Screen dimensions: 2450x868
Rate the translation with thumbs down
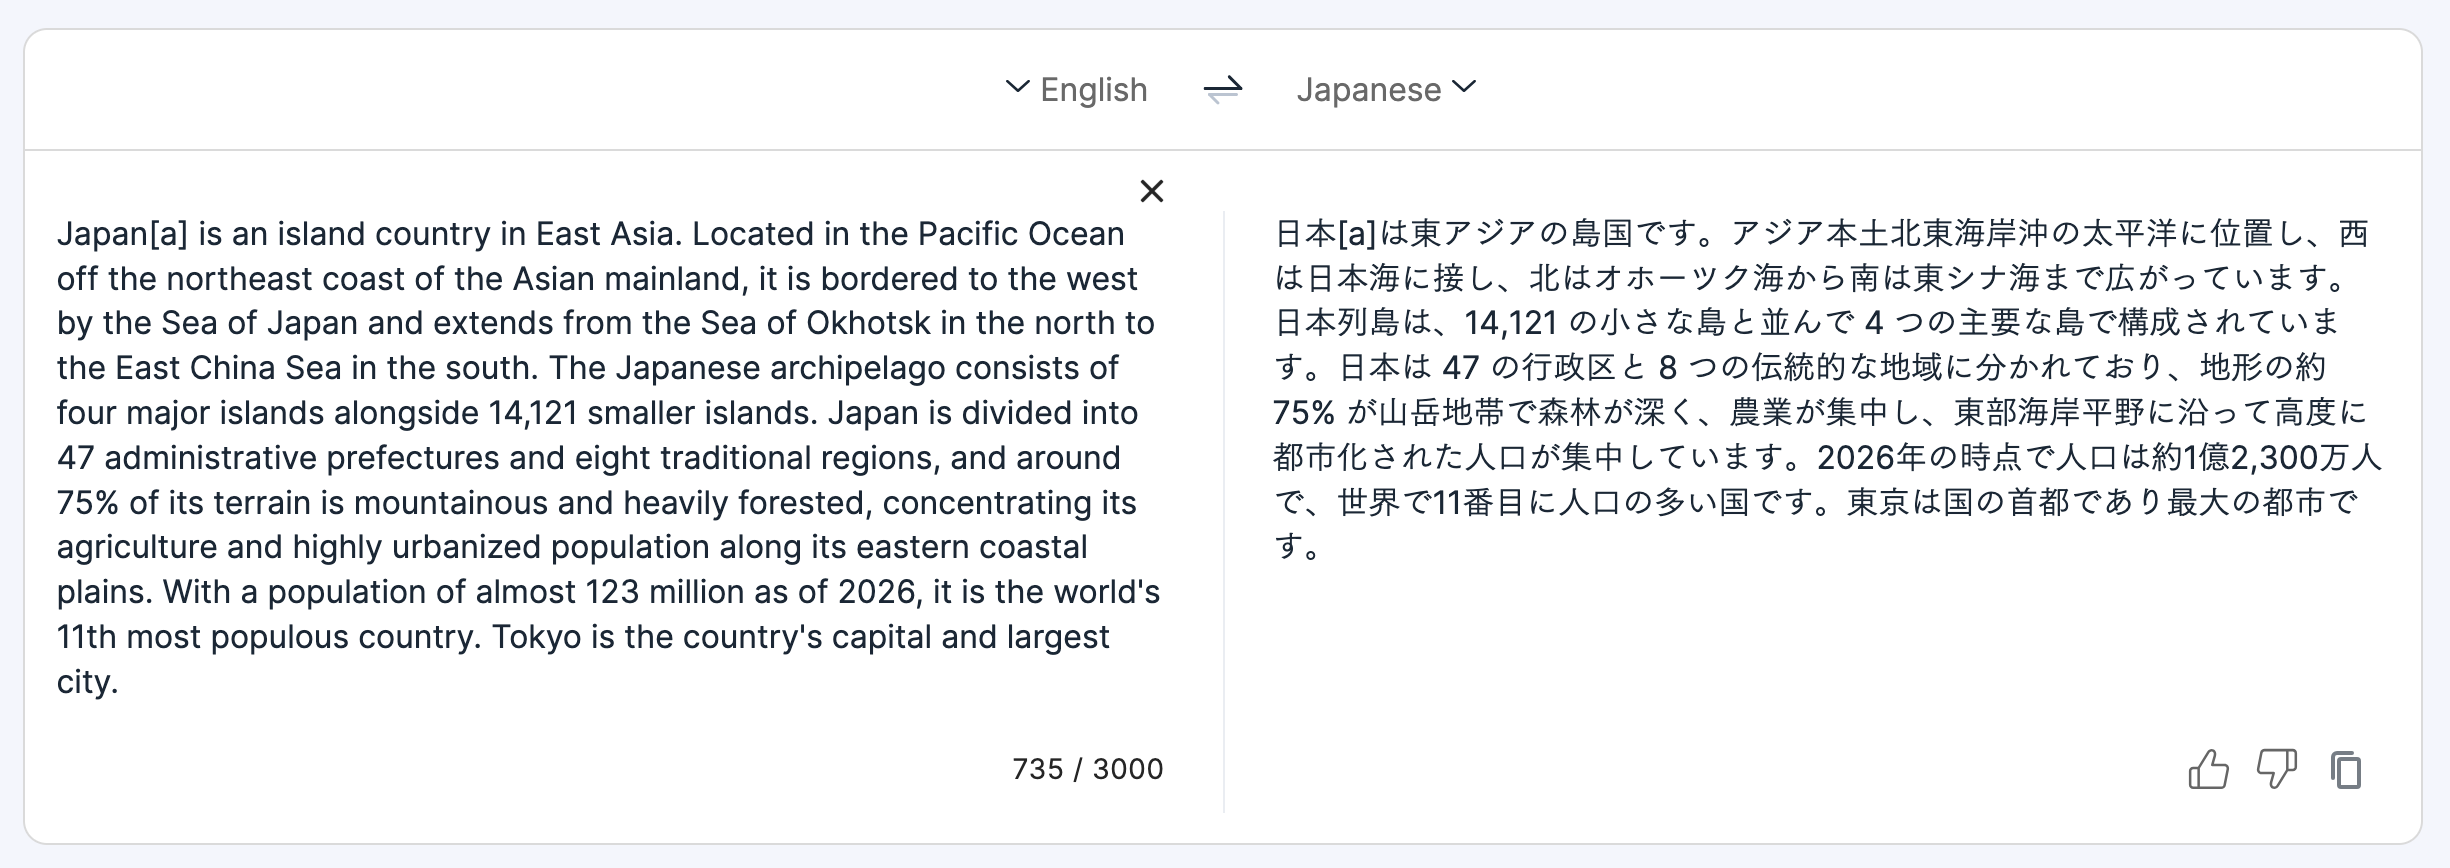click(x=2277, y=768)
